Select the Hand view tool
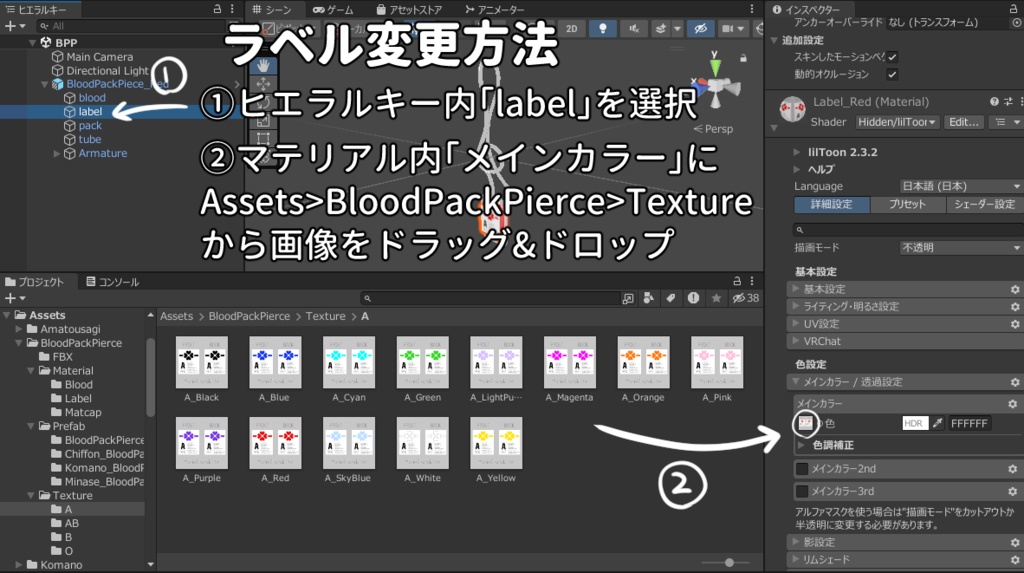The image size is (1024, 573). [263, 65]
